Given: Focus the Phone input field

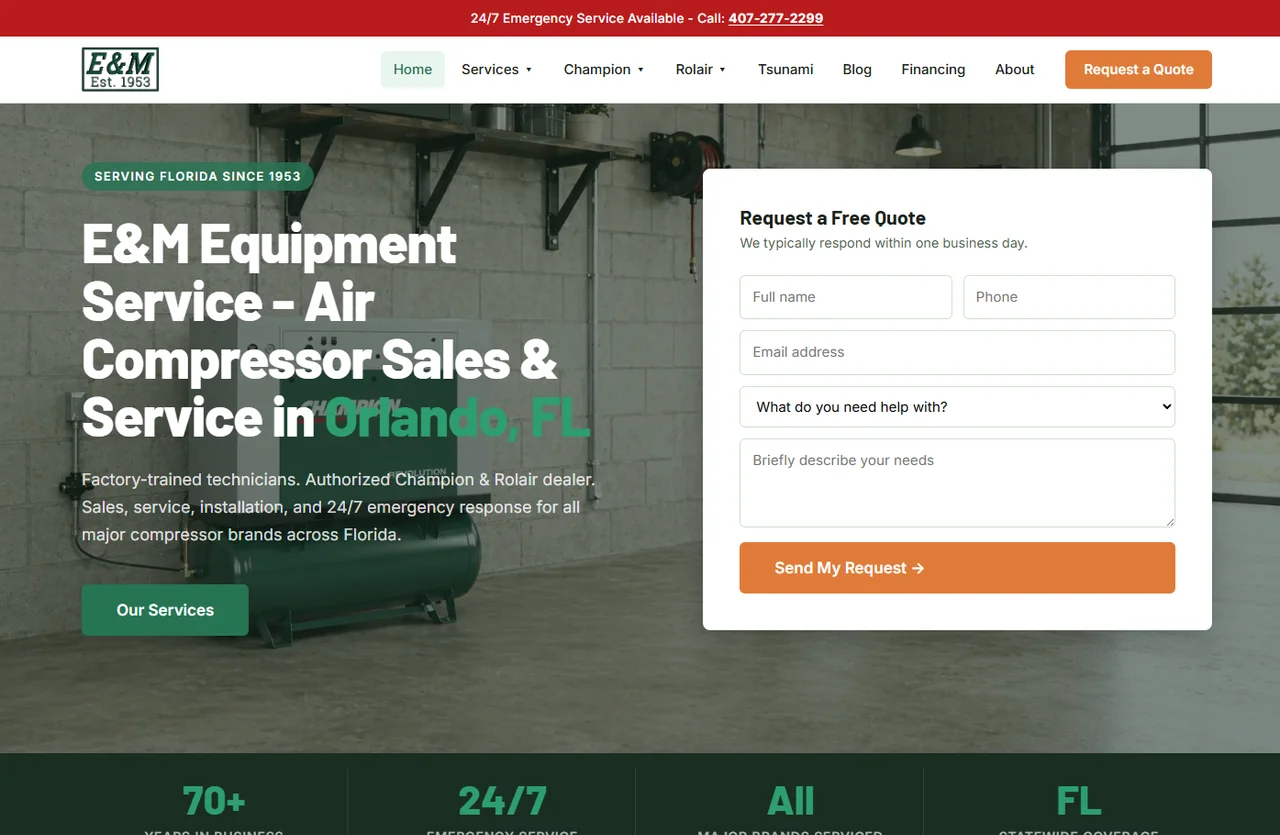Looking at the screenshot, I should pyautogui.click(x=1069, y=297).
